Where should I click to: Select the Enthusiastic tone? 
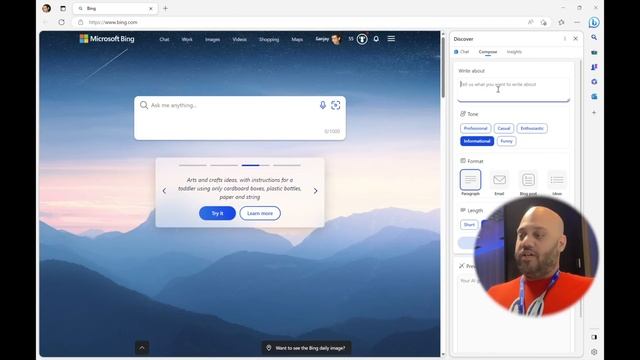click(532, 128)
